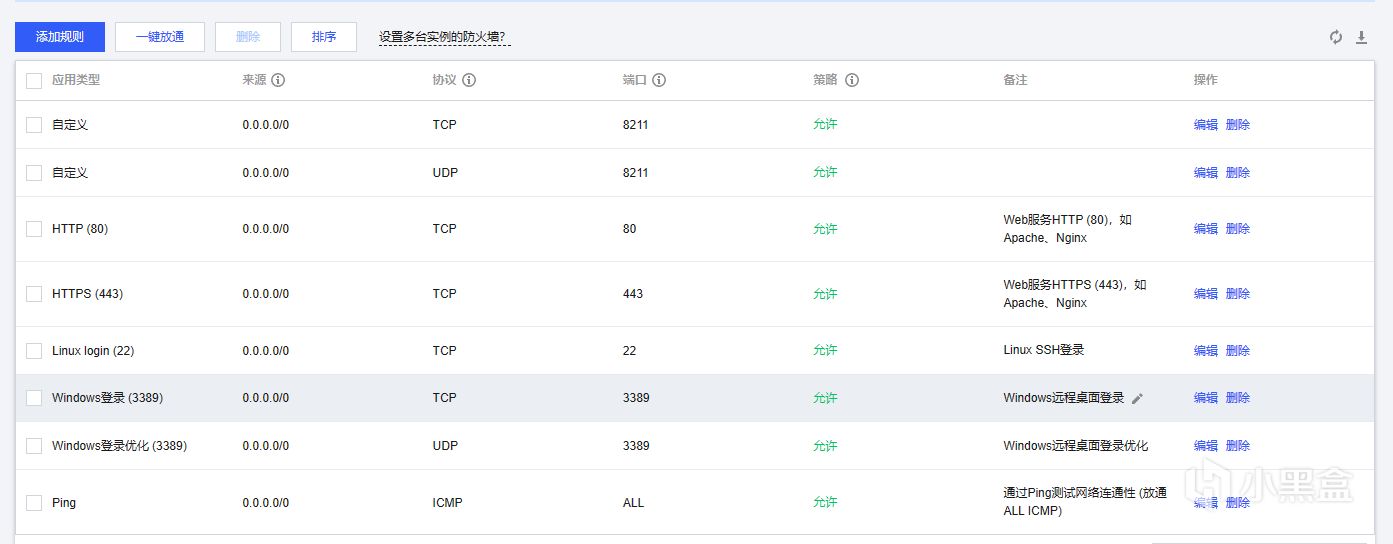Click the download icon above the table
This screenshot has height=544, width=1393.
click(1361, 37)
